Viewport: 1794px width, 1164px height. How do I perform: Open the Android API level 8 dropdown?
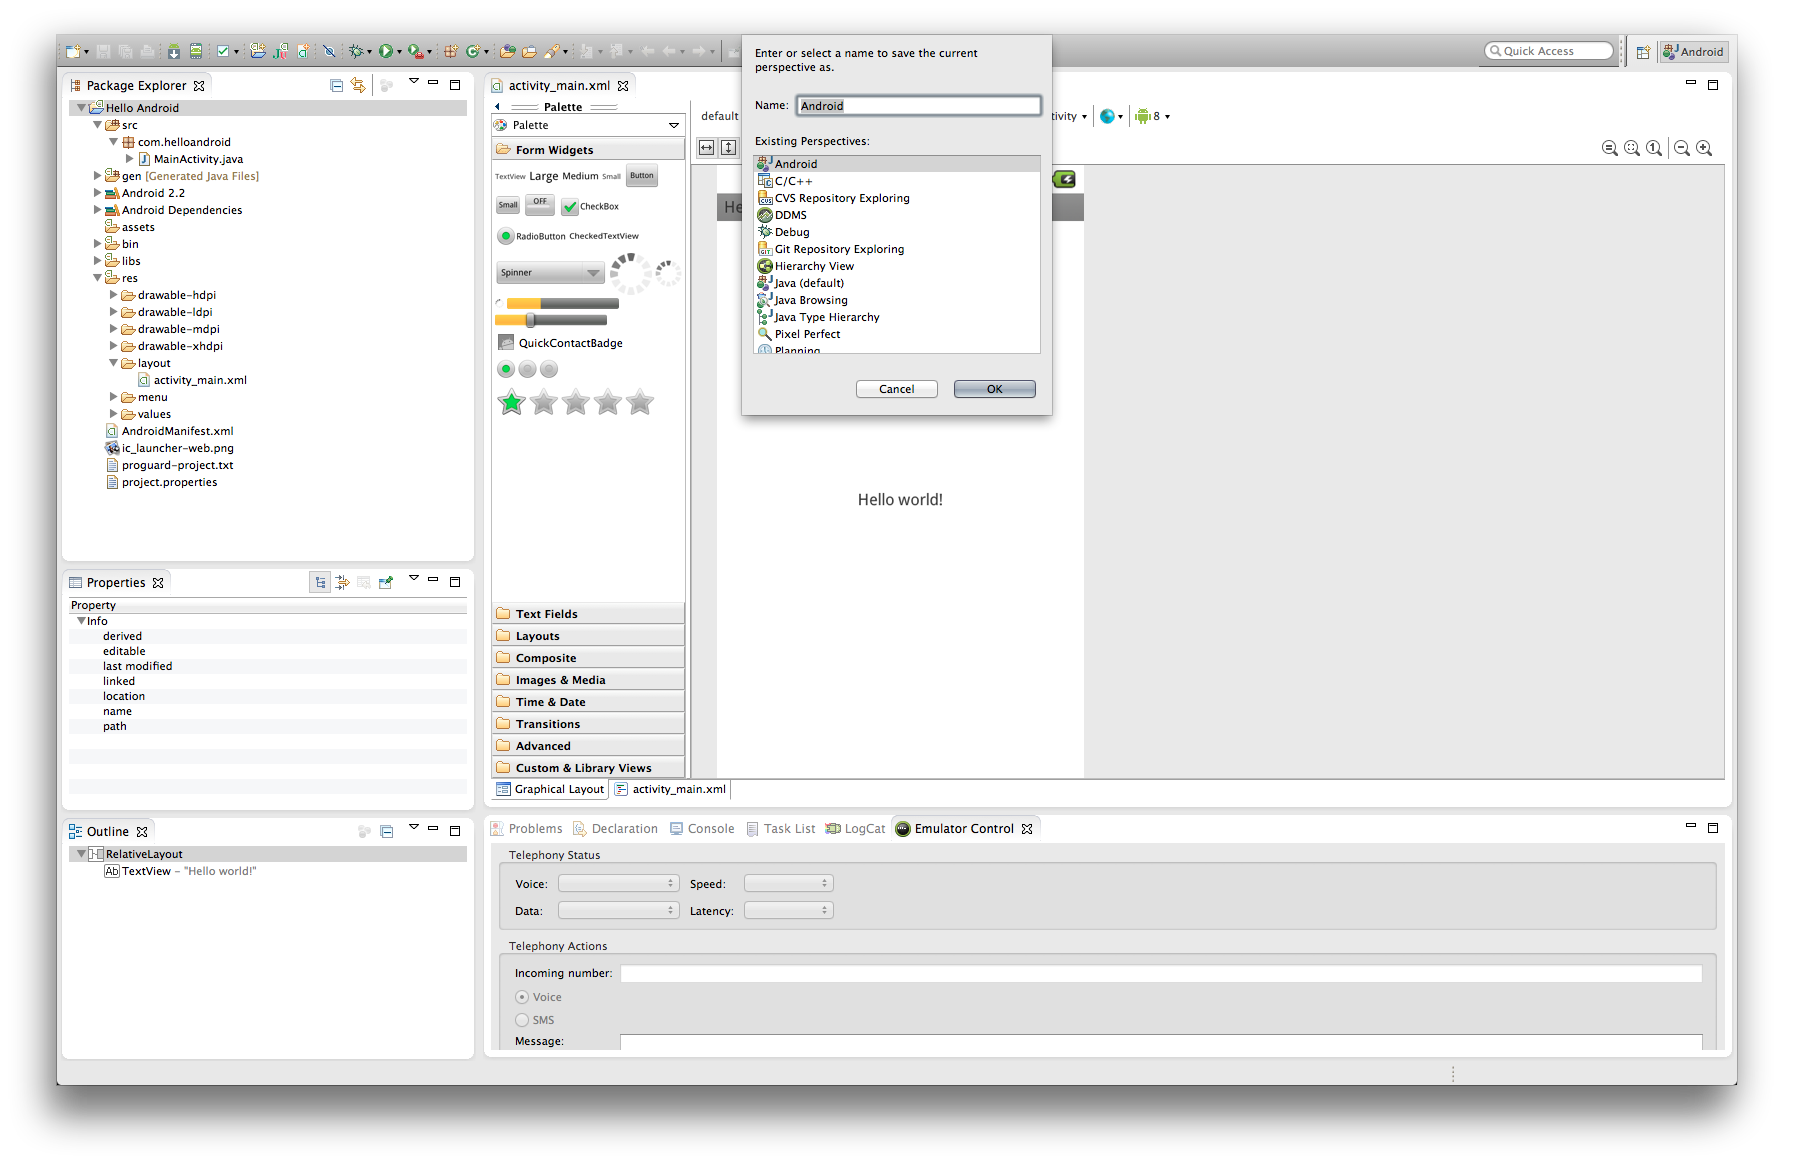pyautogui.click(x=1152, y=116)
